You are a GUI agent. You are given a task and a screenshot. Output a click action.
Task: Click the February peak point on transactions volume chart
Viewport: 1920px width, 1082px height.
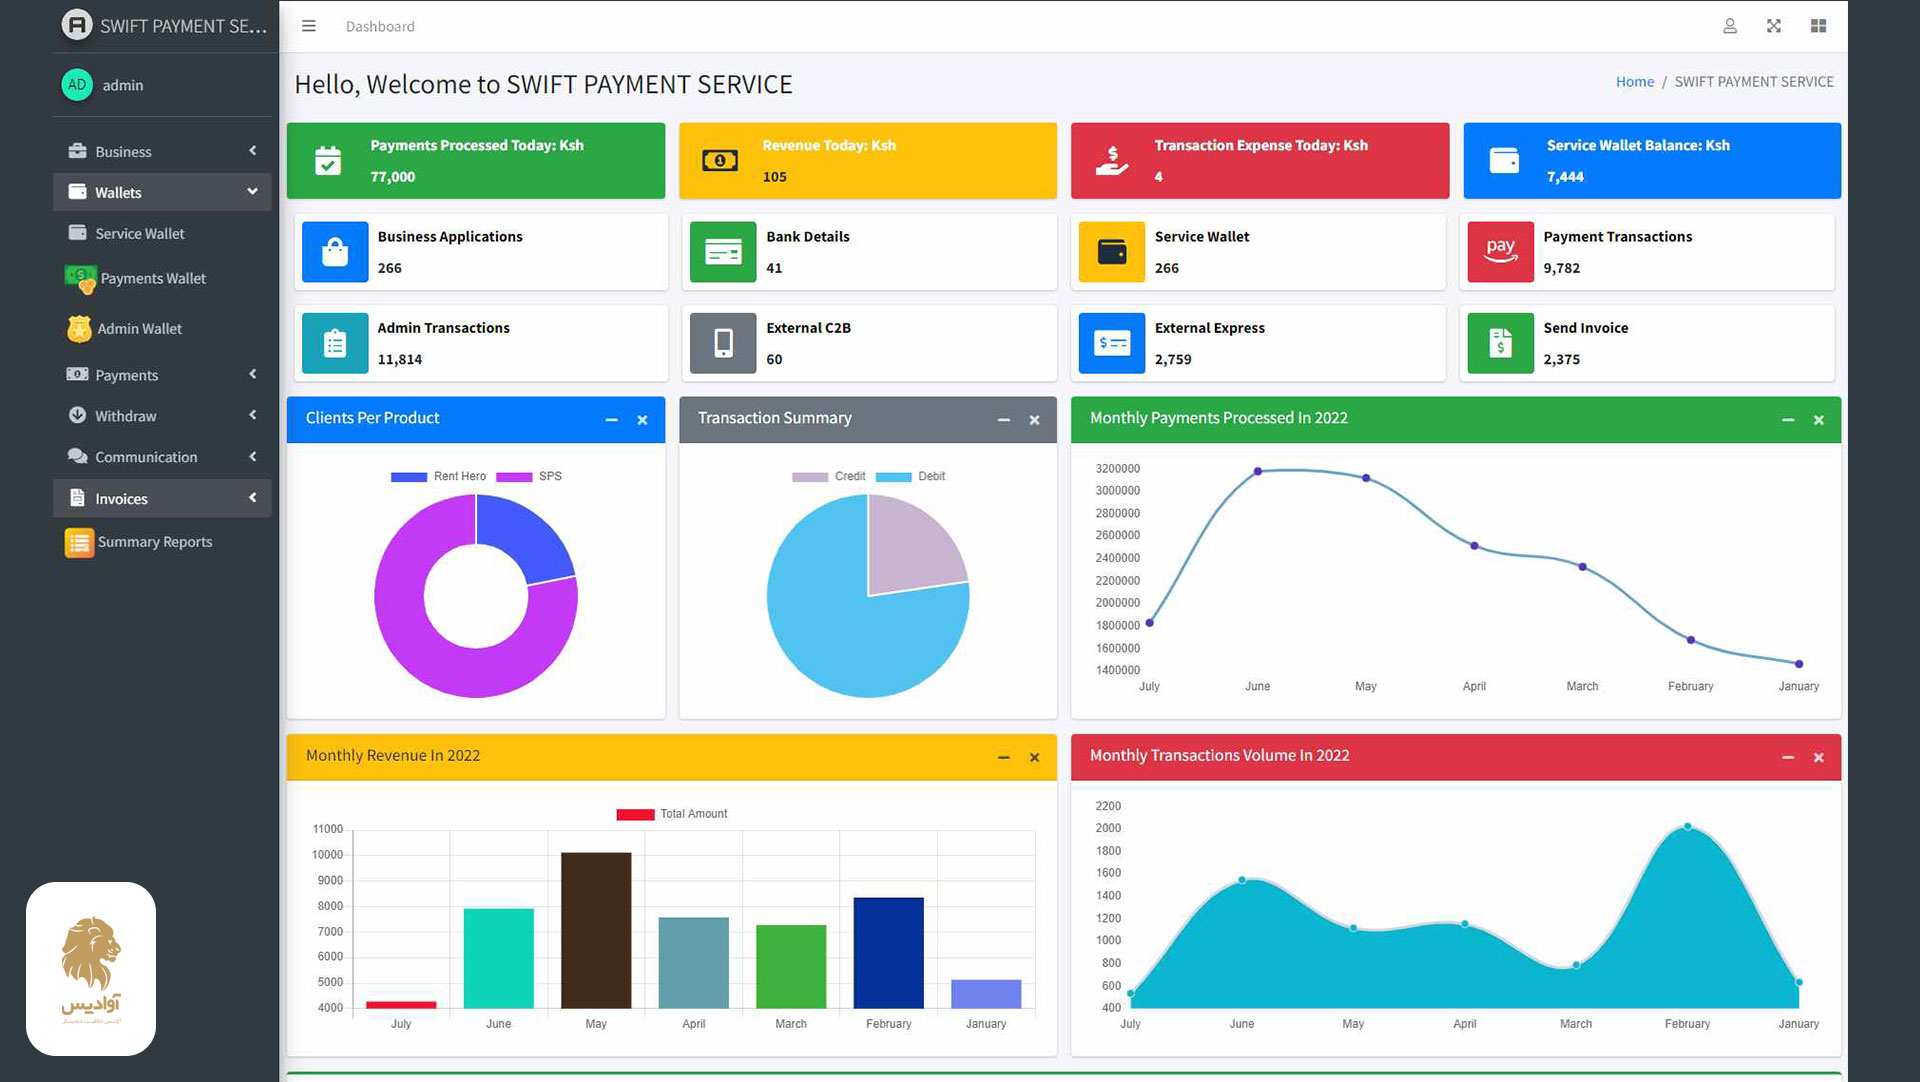point(1688,827)
